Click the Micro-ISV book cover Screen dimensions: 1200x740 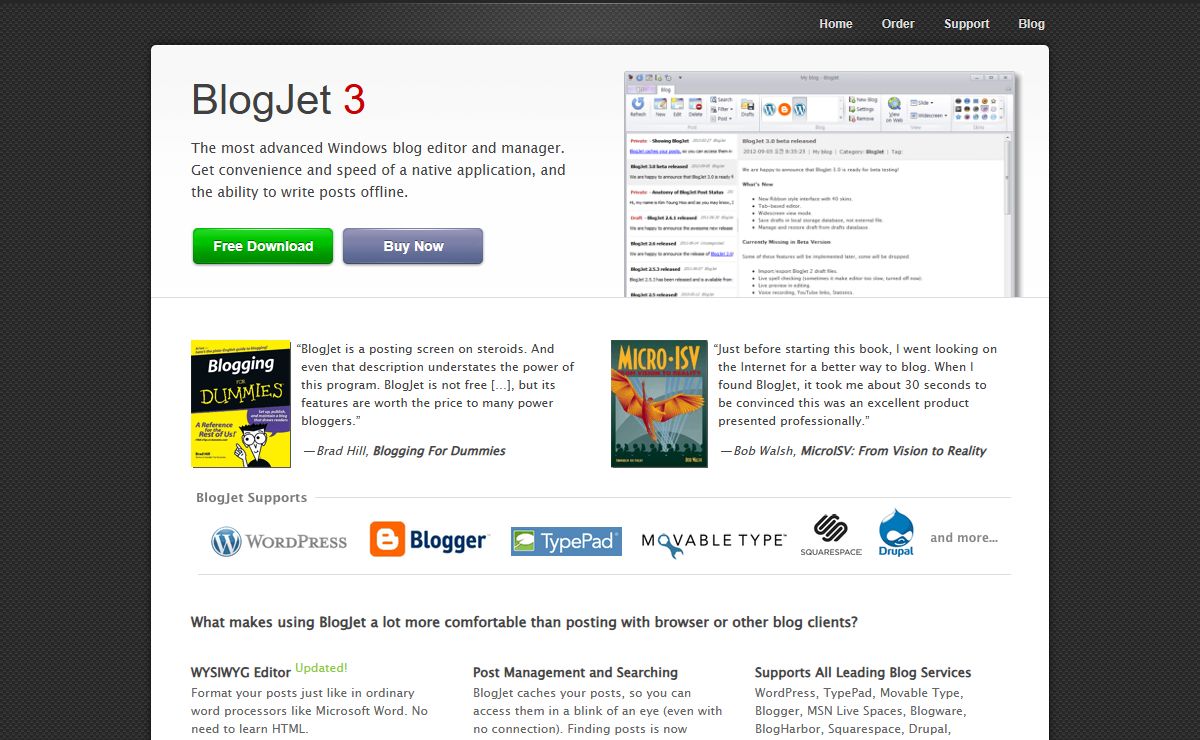point(659,404)
